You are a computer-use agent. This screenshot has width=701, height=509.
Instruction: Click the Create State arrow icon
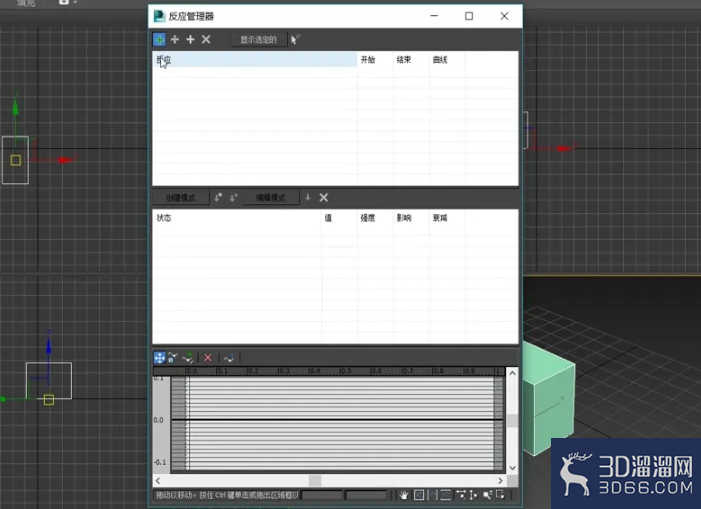click(x=218, y=198)
